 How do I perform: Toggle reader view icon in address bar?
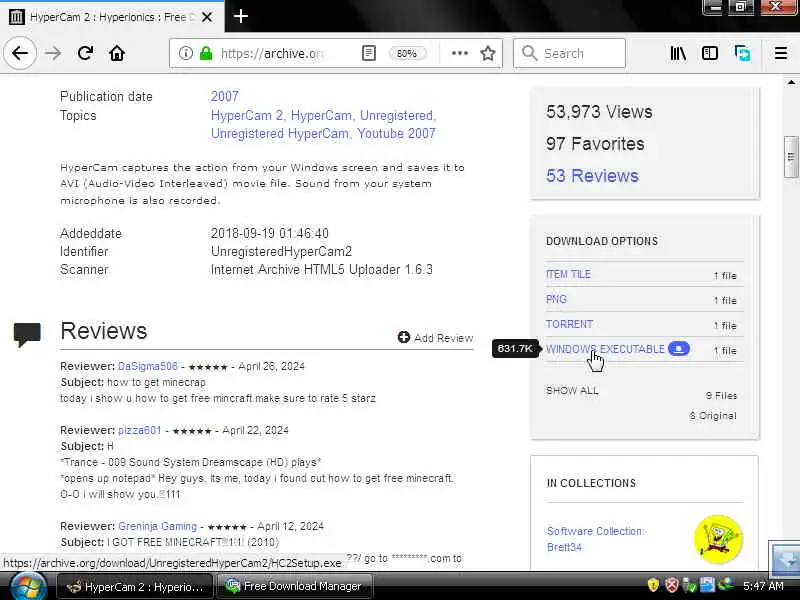[x=369, y=53]
